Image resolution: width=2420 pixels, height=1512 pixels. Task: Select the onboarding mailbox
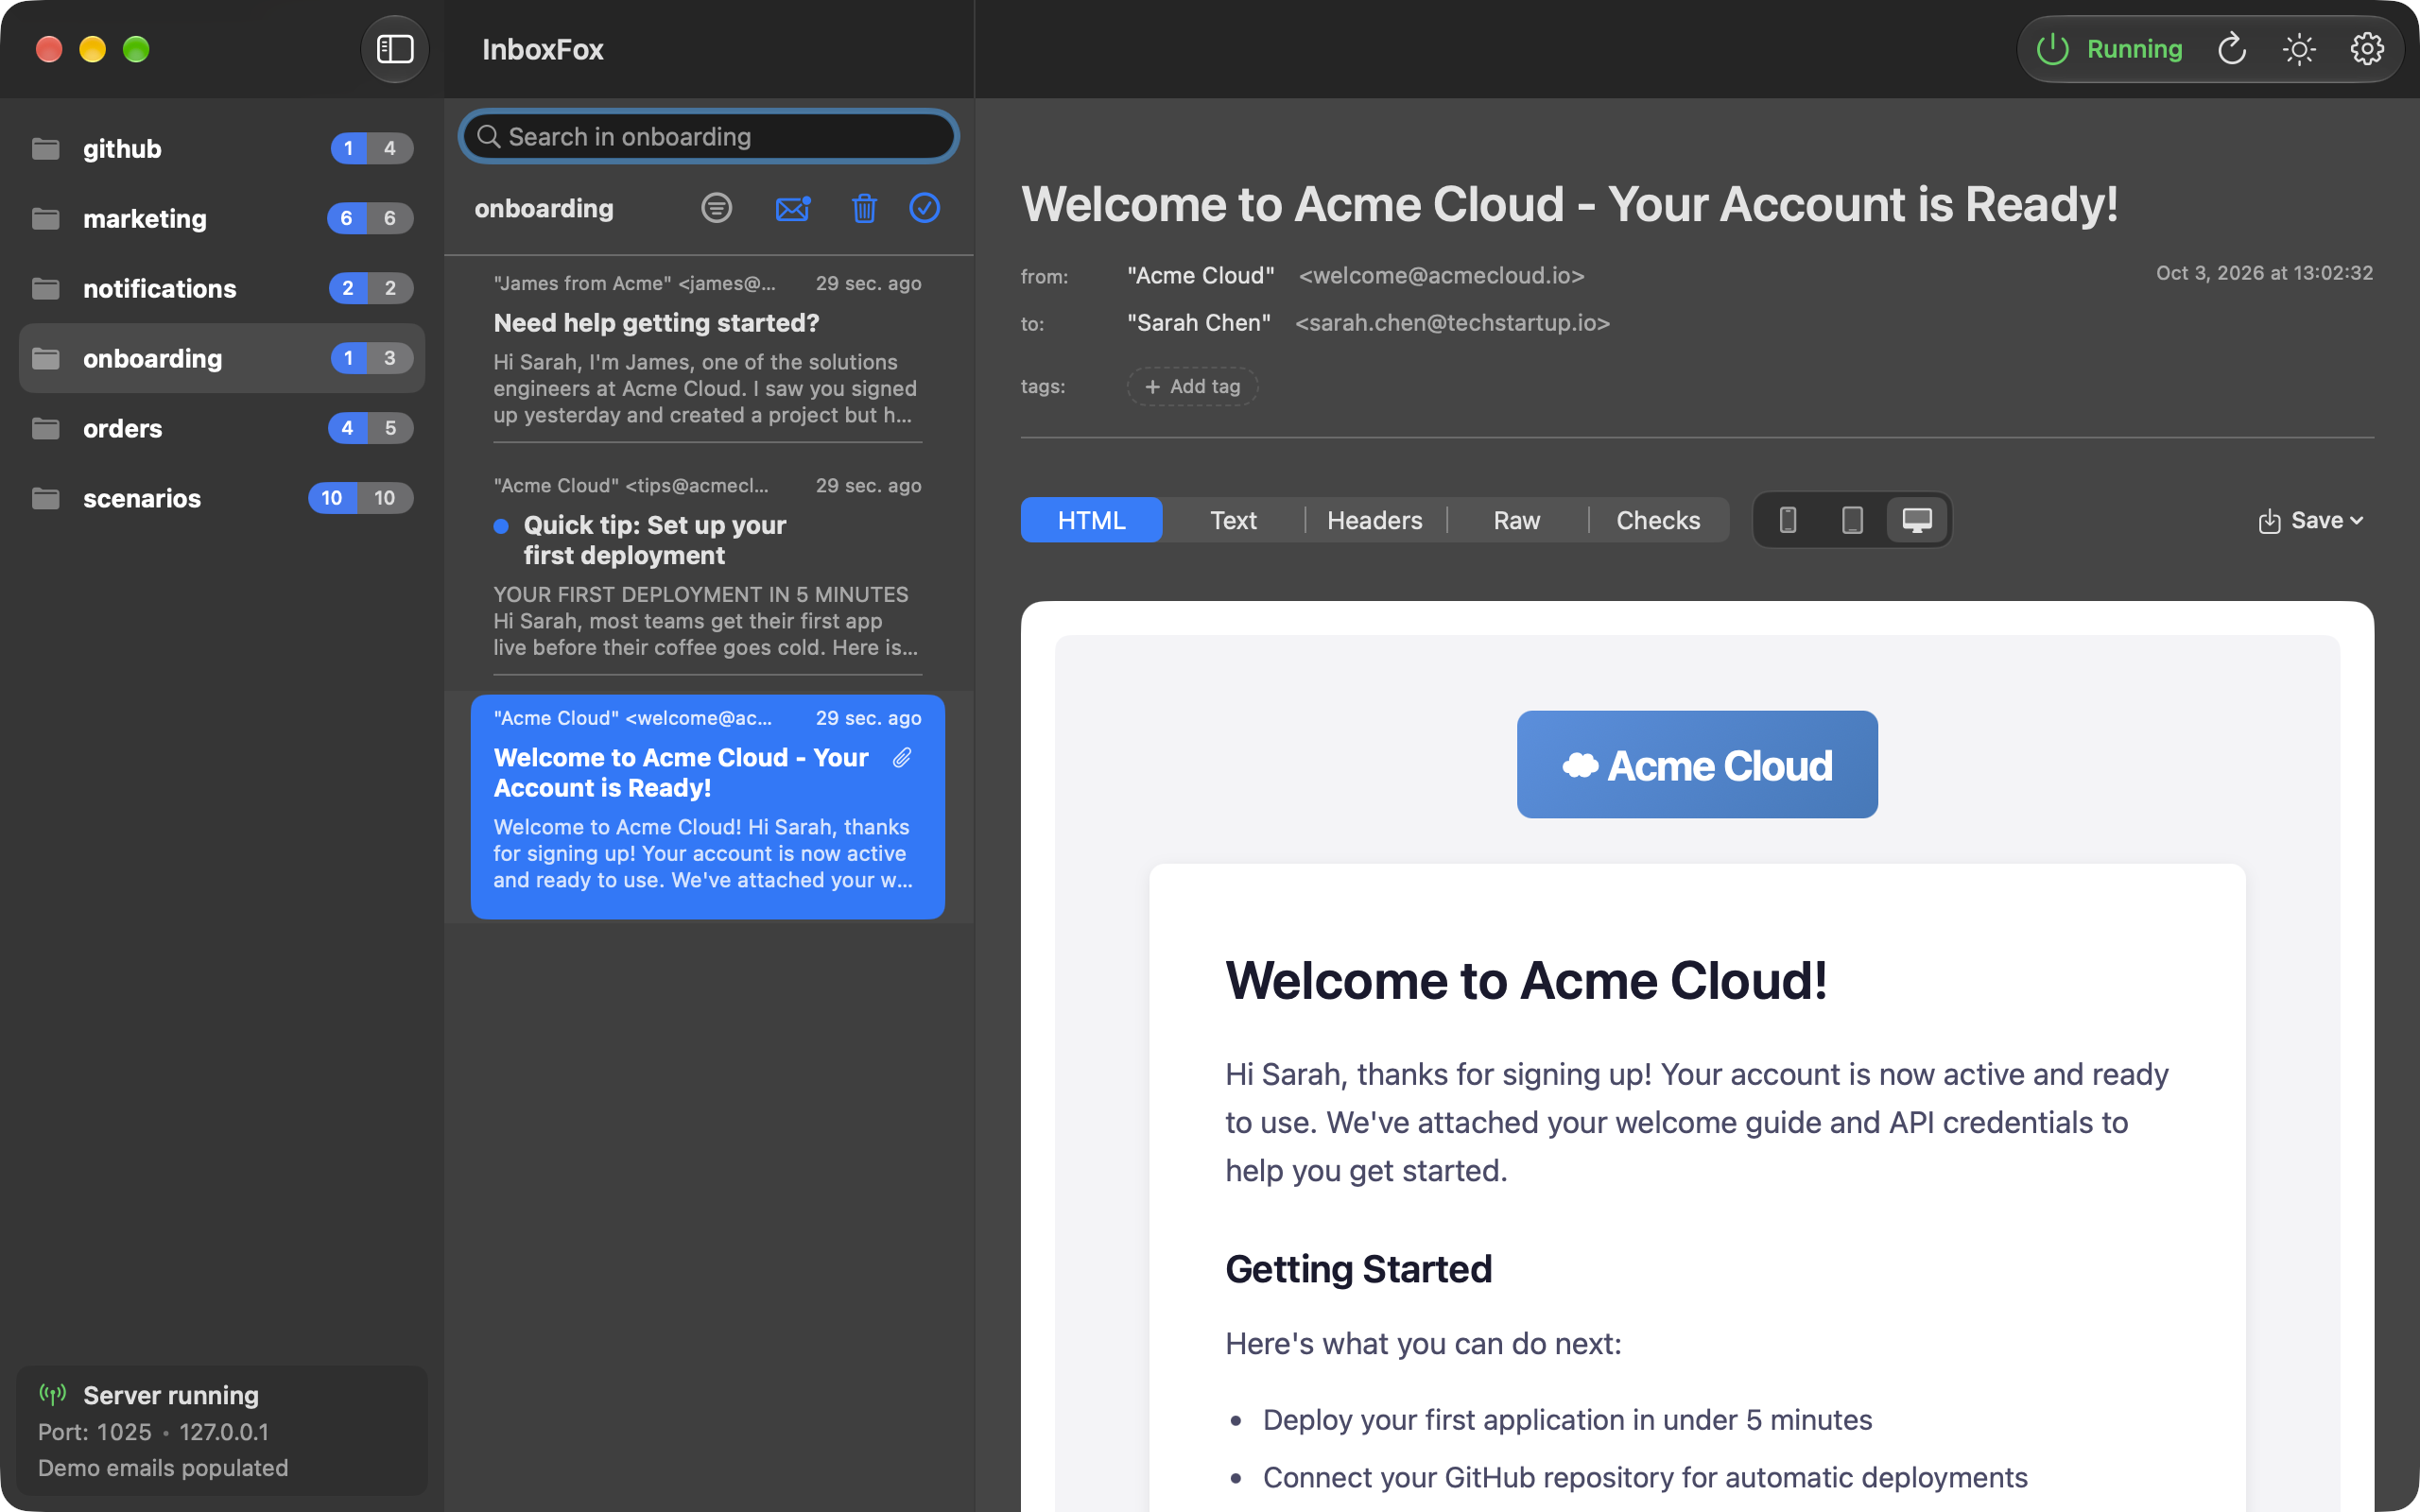[222, 358]
